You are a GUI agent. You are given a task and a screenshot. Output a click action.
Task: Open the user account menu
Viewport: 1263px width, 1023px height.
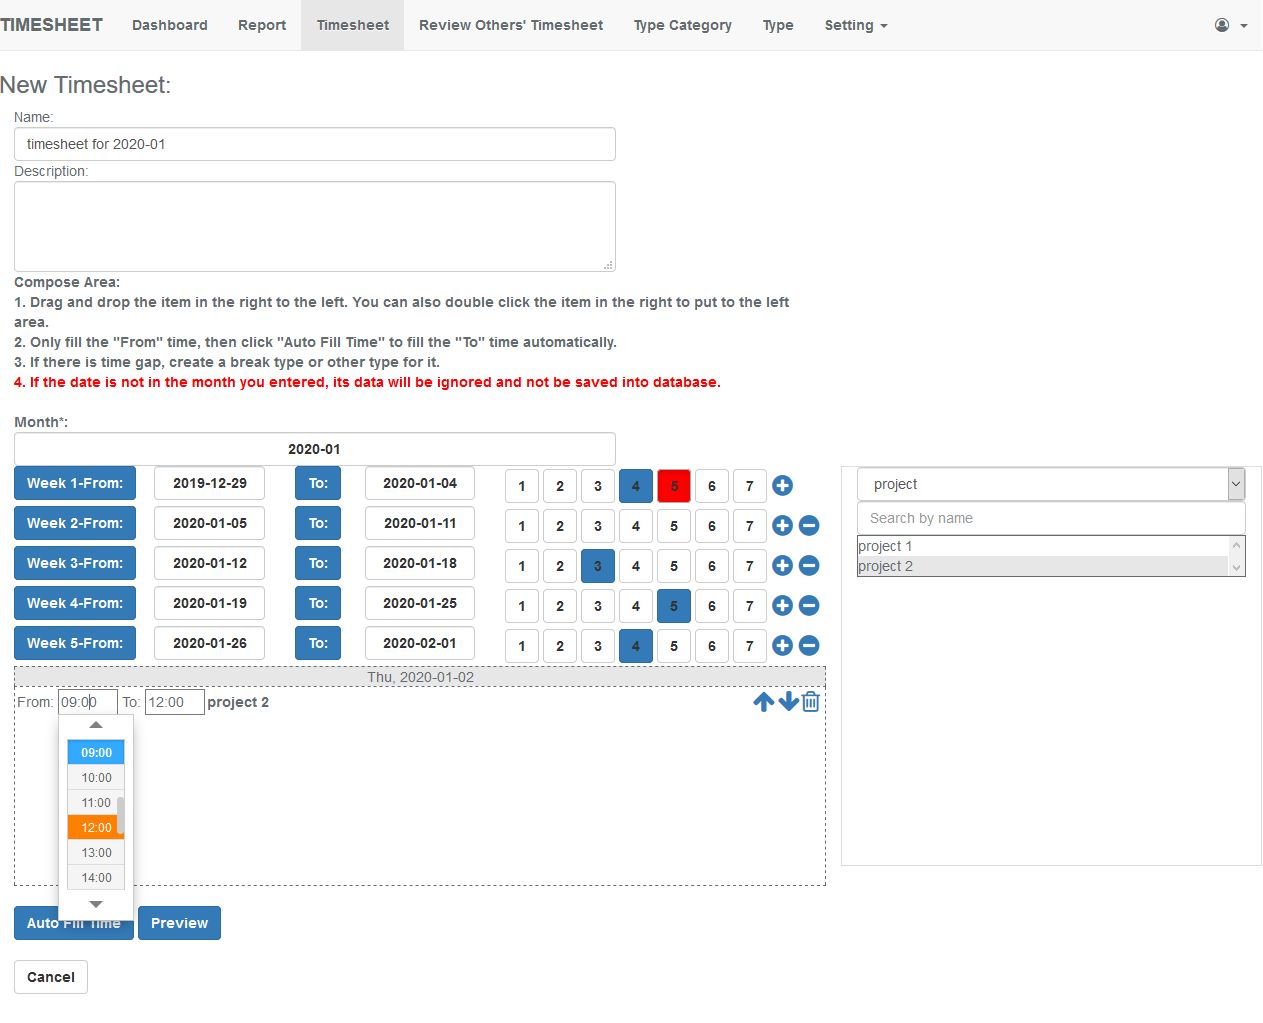(x=1231, y=25)
